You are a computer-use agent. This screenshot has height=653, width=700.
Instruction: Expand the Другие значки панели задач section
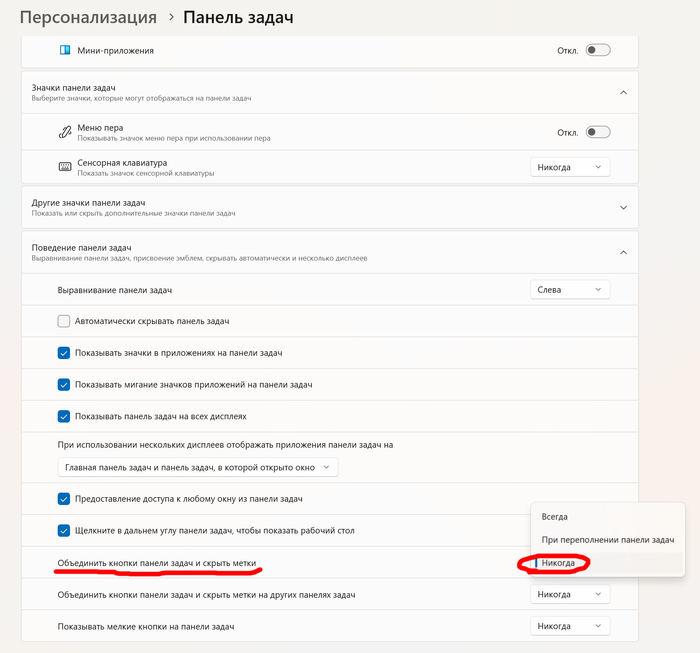(623, 208)
